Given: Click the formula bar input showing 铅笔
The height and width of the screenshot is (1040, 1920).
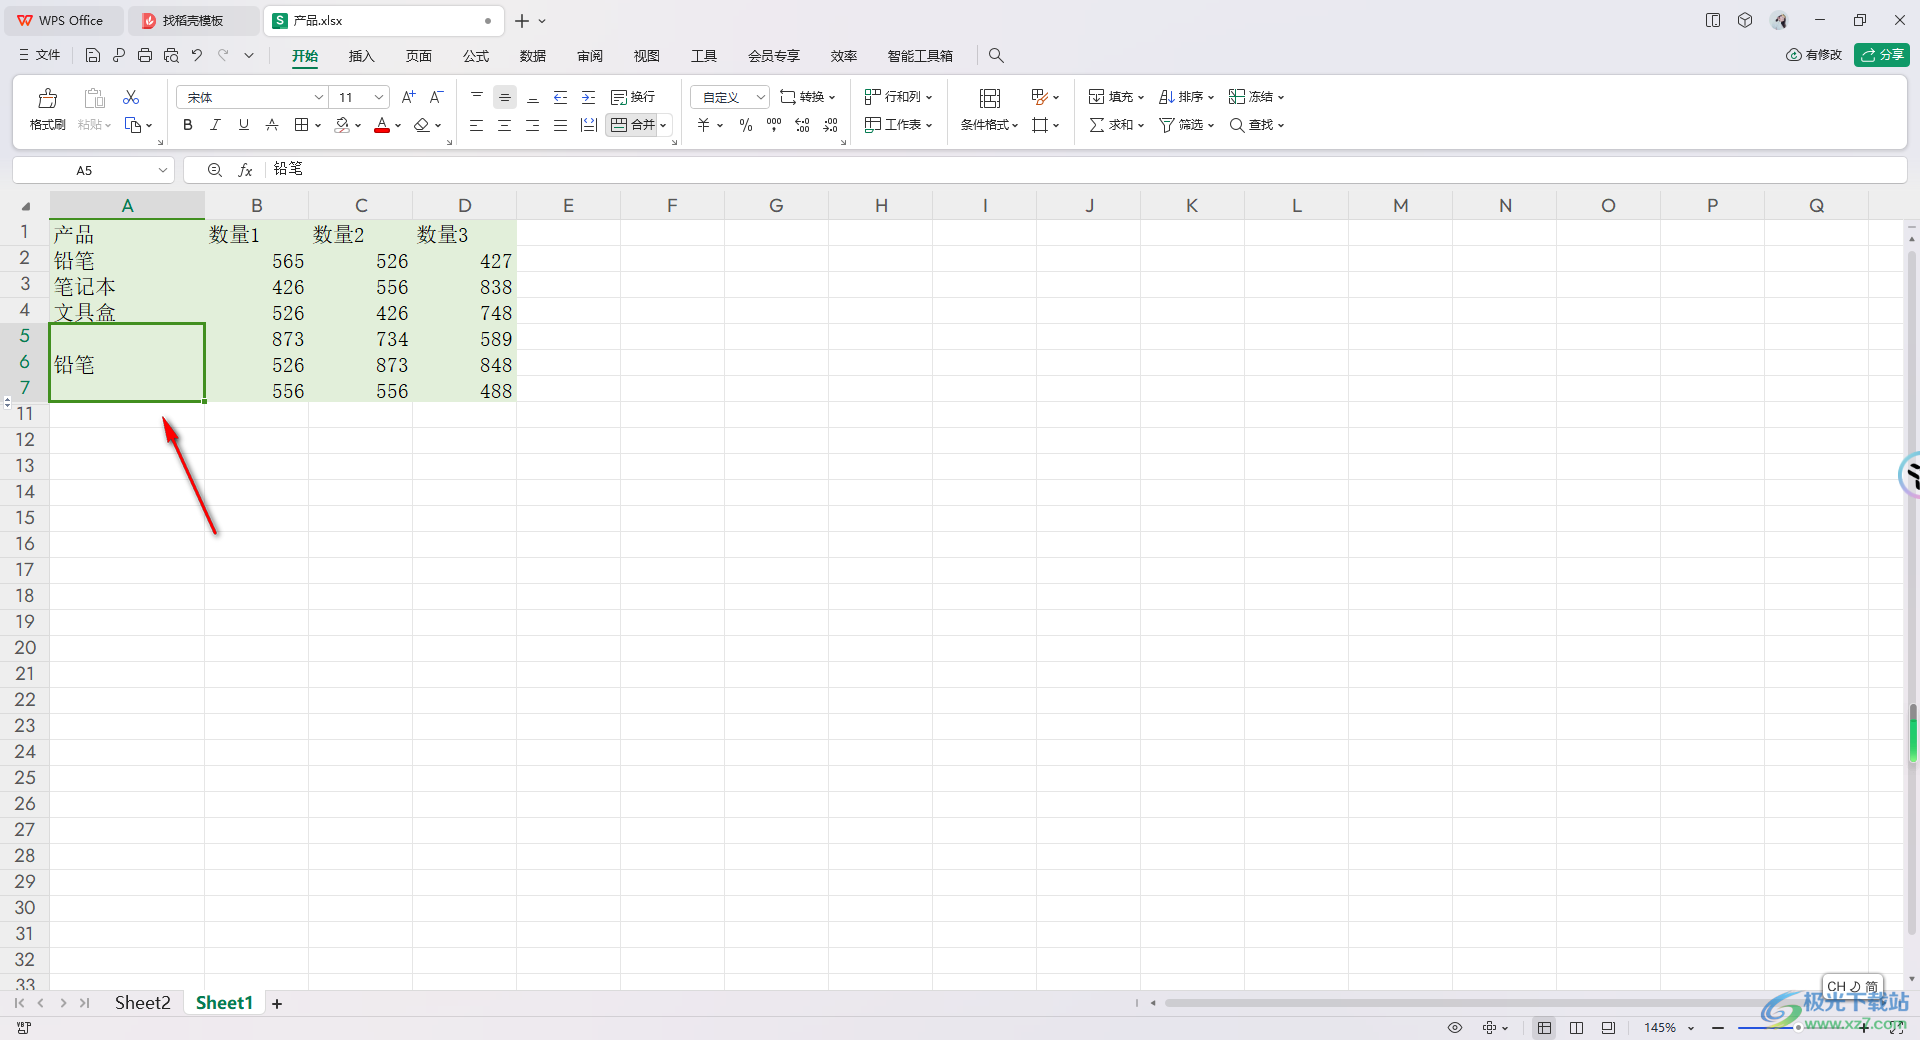Looking at the screenshot, I should tap(1085, 170).
